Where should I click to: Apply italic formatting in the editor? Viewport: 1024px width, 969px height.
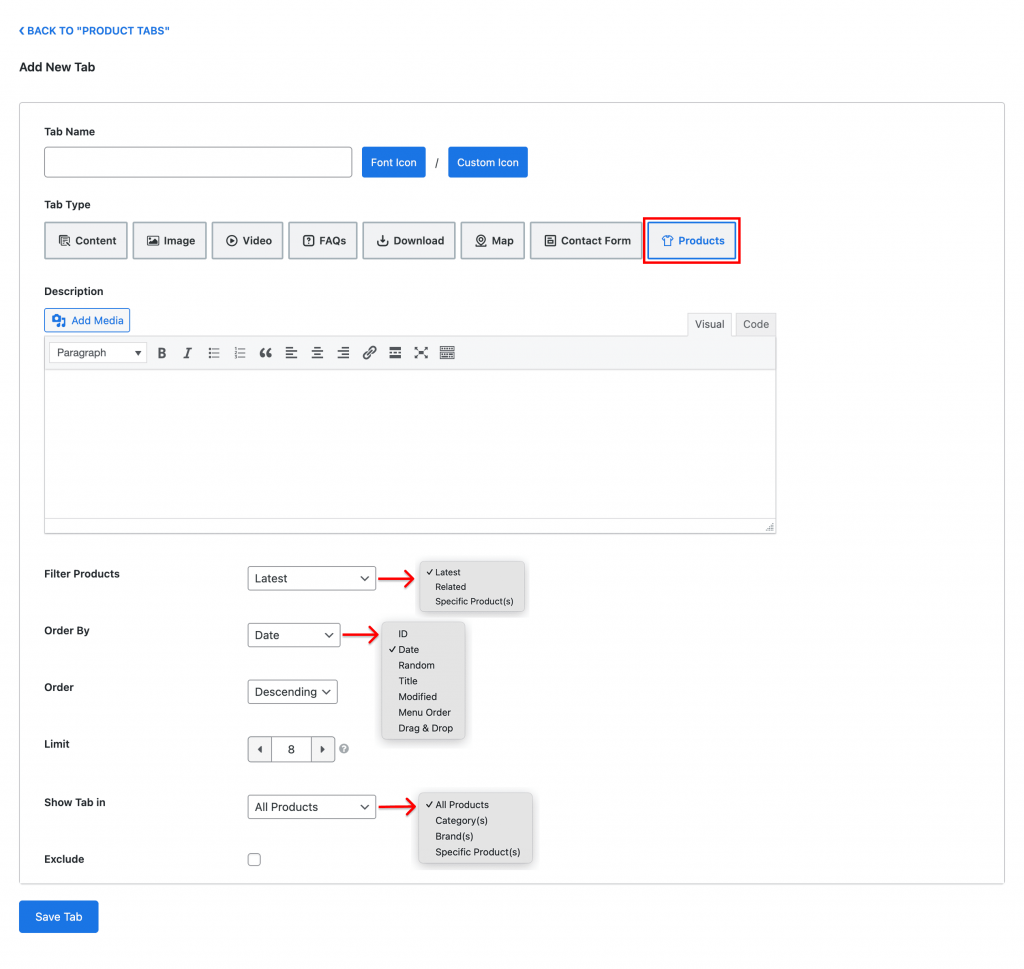pyautogui.click(x=187, y=353)
